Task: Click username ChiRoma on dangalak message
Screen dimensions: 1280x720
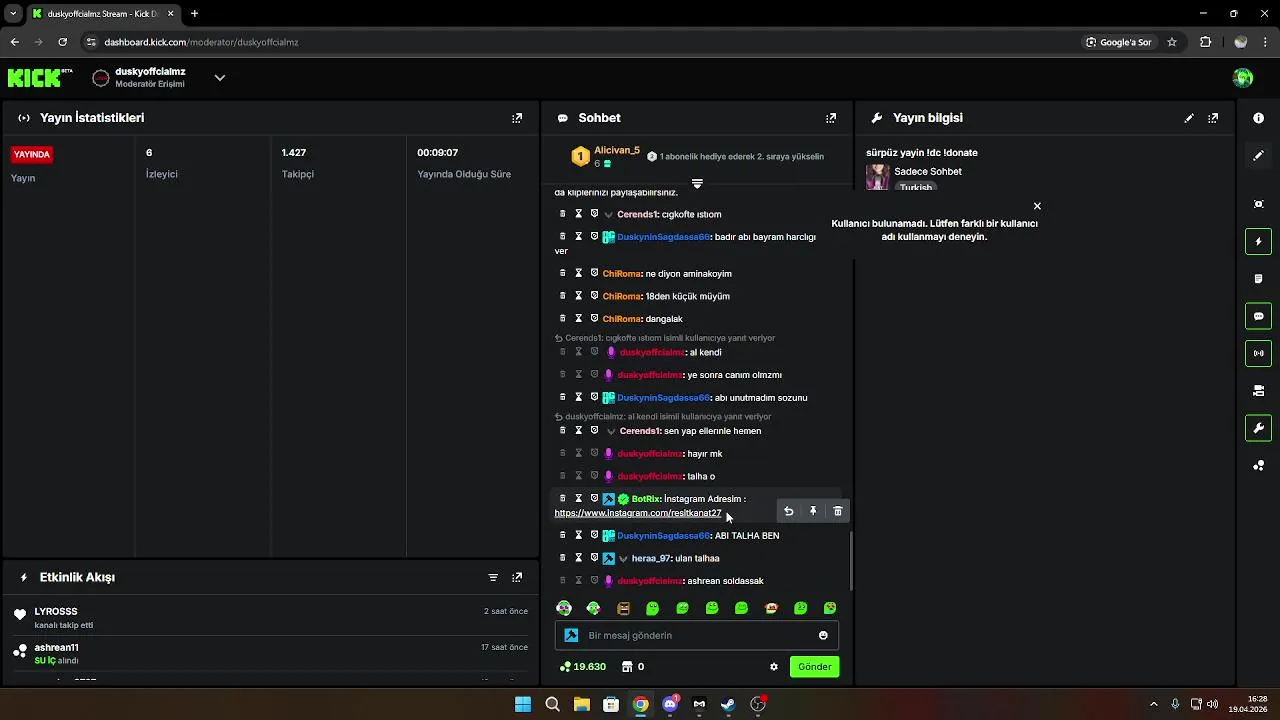Action: (621, 319)
